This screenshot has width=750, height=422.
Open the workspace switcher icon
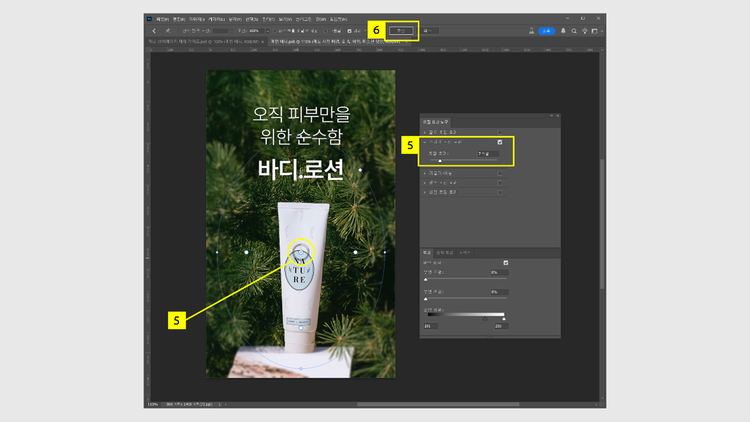click(x=595, y=31)
